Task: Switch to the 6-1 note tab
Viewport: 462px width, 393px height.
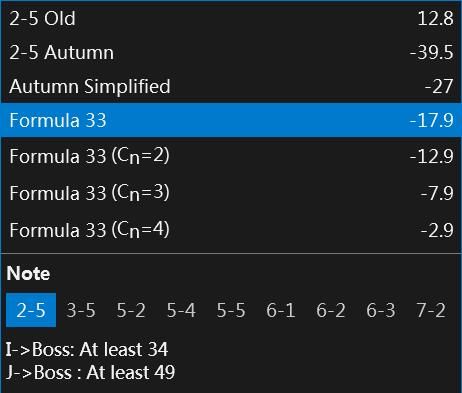Action: (x=281, y=310)
